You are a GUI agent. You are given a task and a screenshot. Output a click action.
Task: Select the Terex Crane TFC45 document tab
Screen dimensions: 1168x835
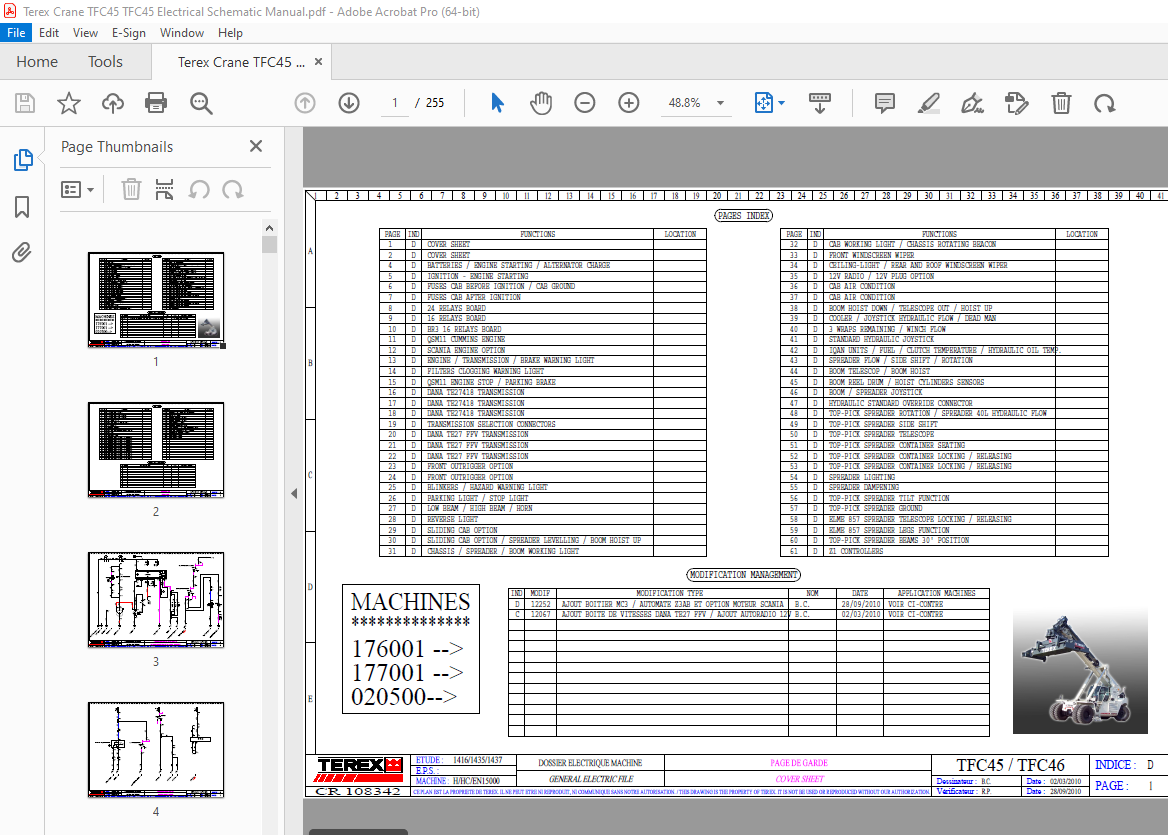pos(241,62)
